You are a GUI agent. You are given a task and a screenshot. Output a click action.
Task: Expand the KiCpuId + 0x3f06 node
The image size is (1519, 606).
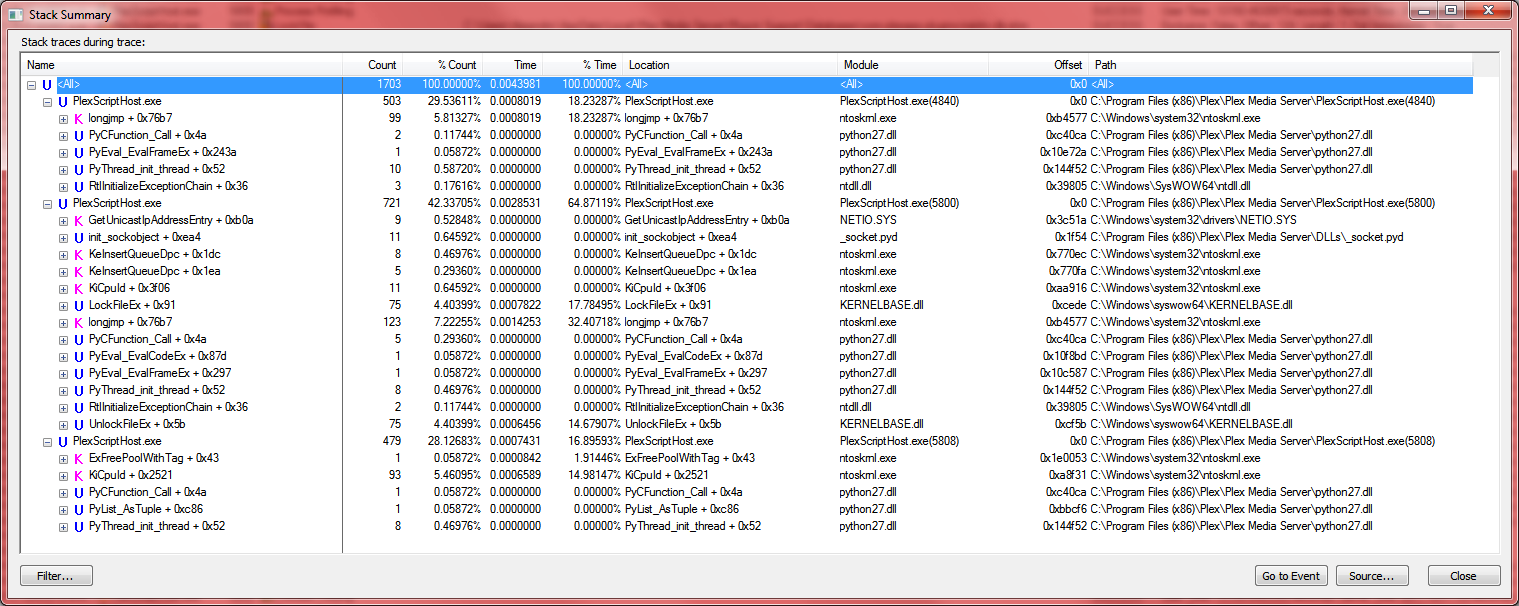tap(63, 288)
